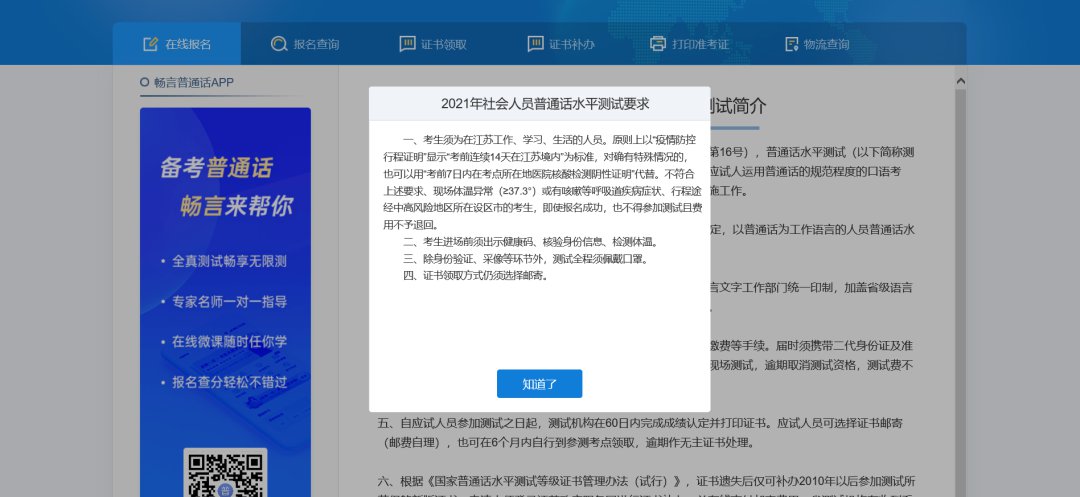Viewport: 1080px width, 497px height.
Task: Switch to the 证书领取 tab
Action: [444, 44]
